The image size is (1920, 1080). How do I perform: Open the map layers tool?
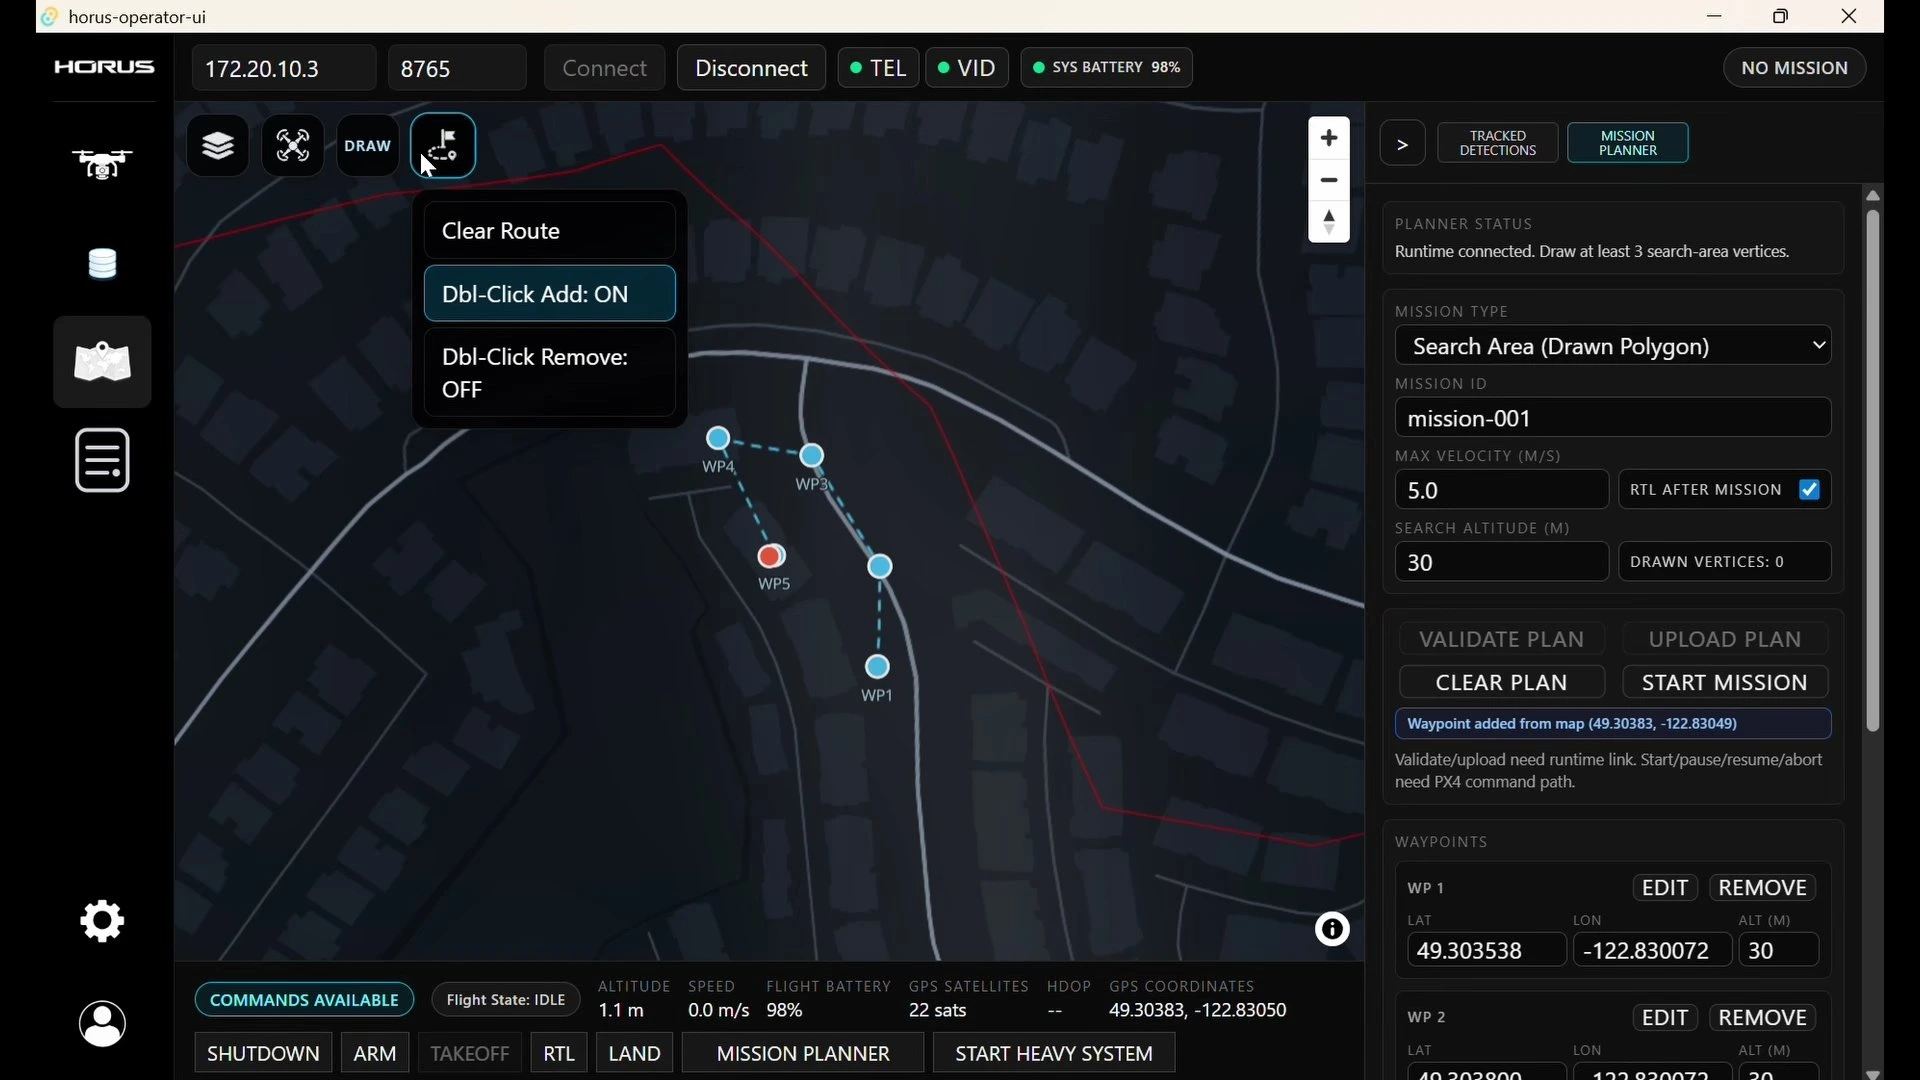(218, 146)
